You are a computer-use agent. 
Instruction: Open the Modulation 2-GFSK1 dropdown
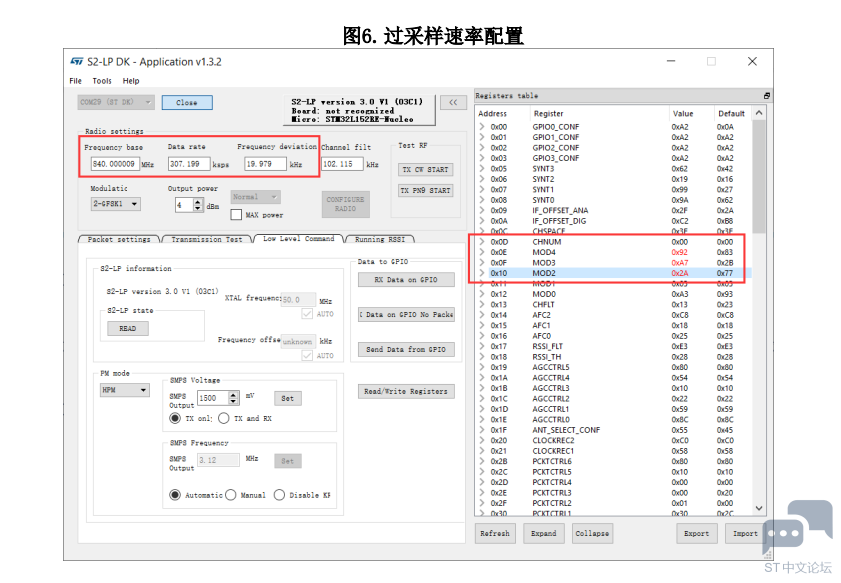tap(116, 204)
